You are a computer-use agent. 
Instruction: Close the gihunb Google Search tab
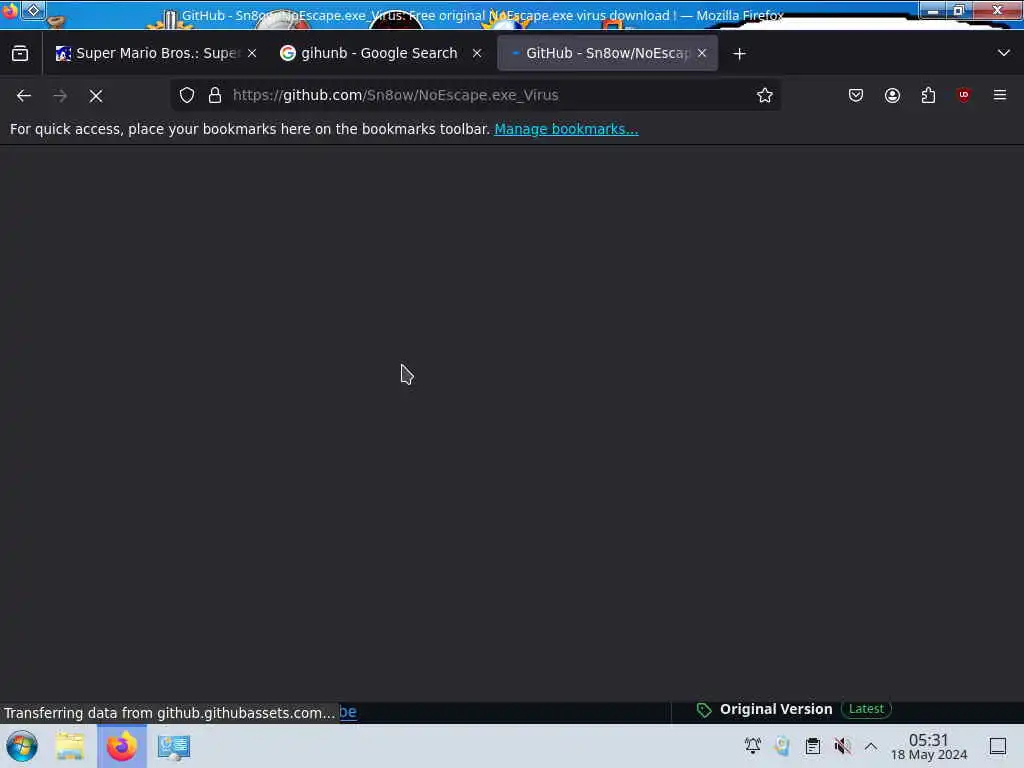click(x=477, y=54)
